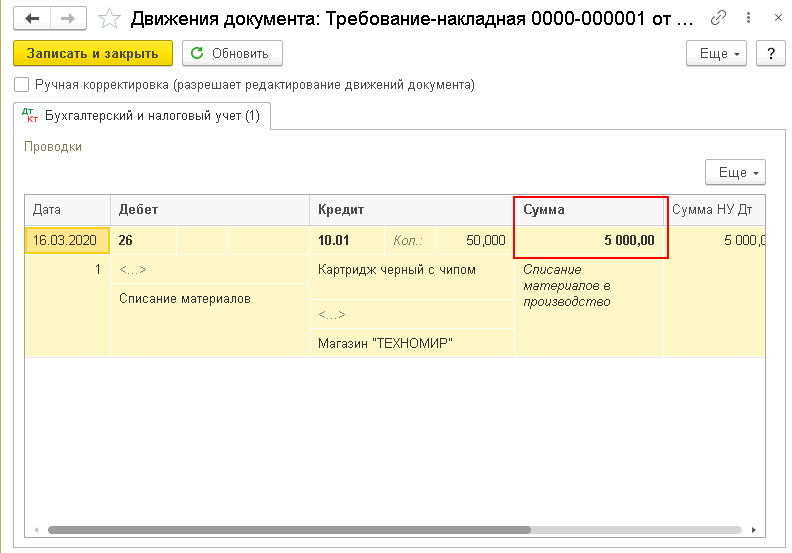The height and width of the screenshot is (553, 792).
Task: Click Обновить to refresh
Action: (x=232, y=53)
